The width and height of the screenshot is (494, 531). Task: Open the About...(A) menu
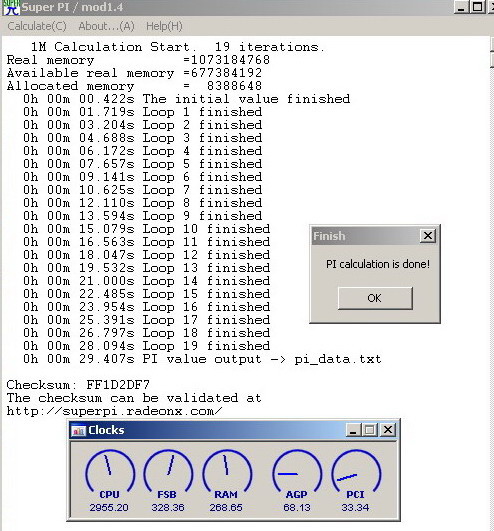[106, 26]
